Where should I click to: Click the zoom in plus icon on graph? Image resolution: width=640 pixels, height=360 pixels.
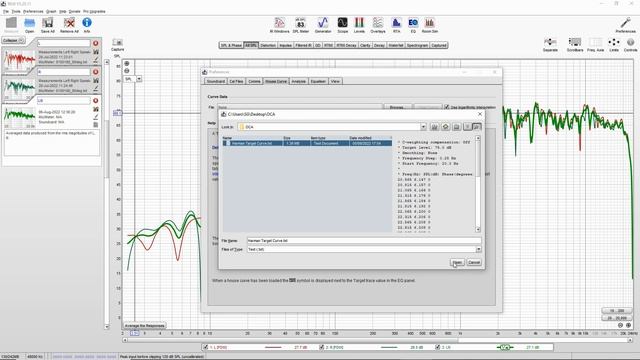[x=127, y=64]
